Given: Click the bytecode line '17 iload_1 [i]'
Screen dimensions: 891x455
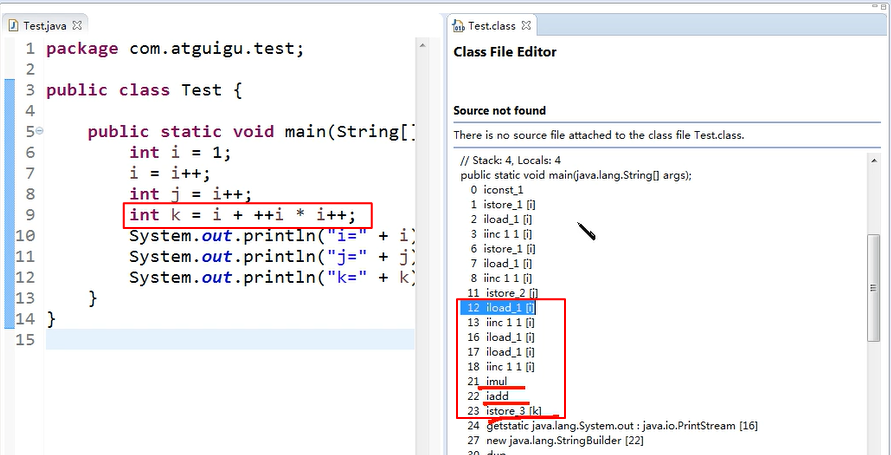Looking at the screenshot, I should [501, 352].
